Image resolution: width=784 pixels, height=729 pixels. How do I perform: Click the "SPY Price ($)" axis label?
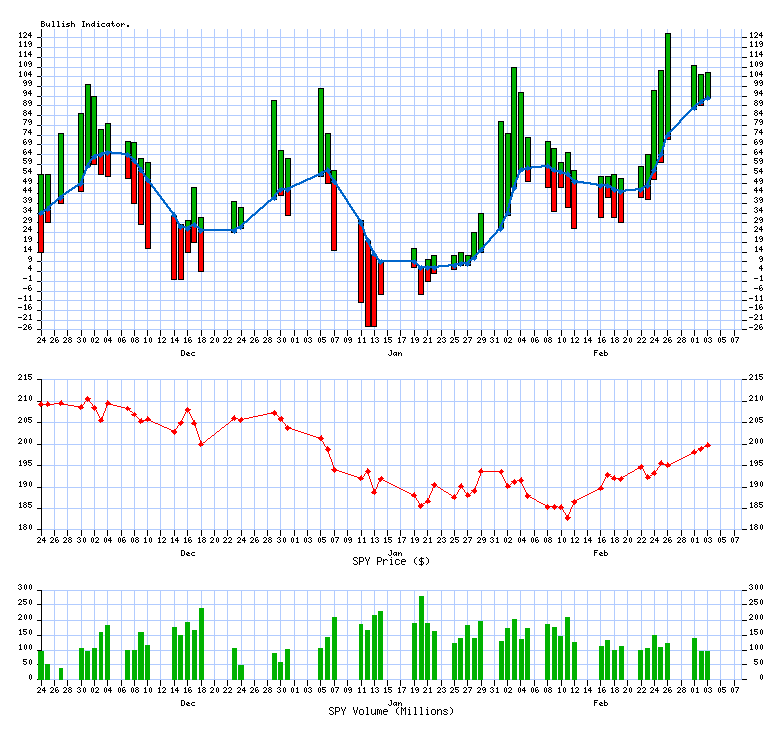[391, 561]
